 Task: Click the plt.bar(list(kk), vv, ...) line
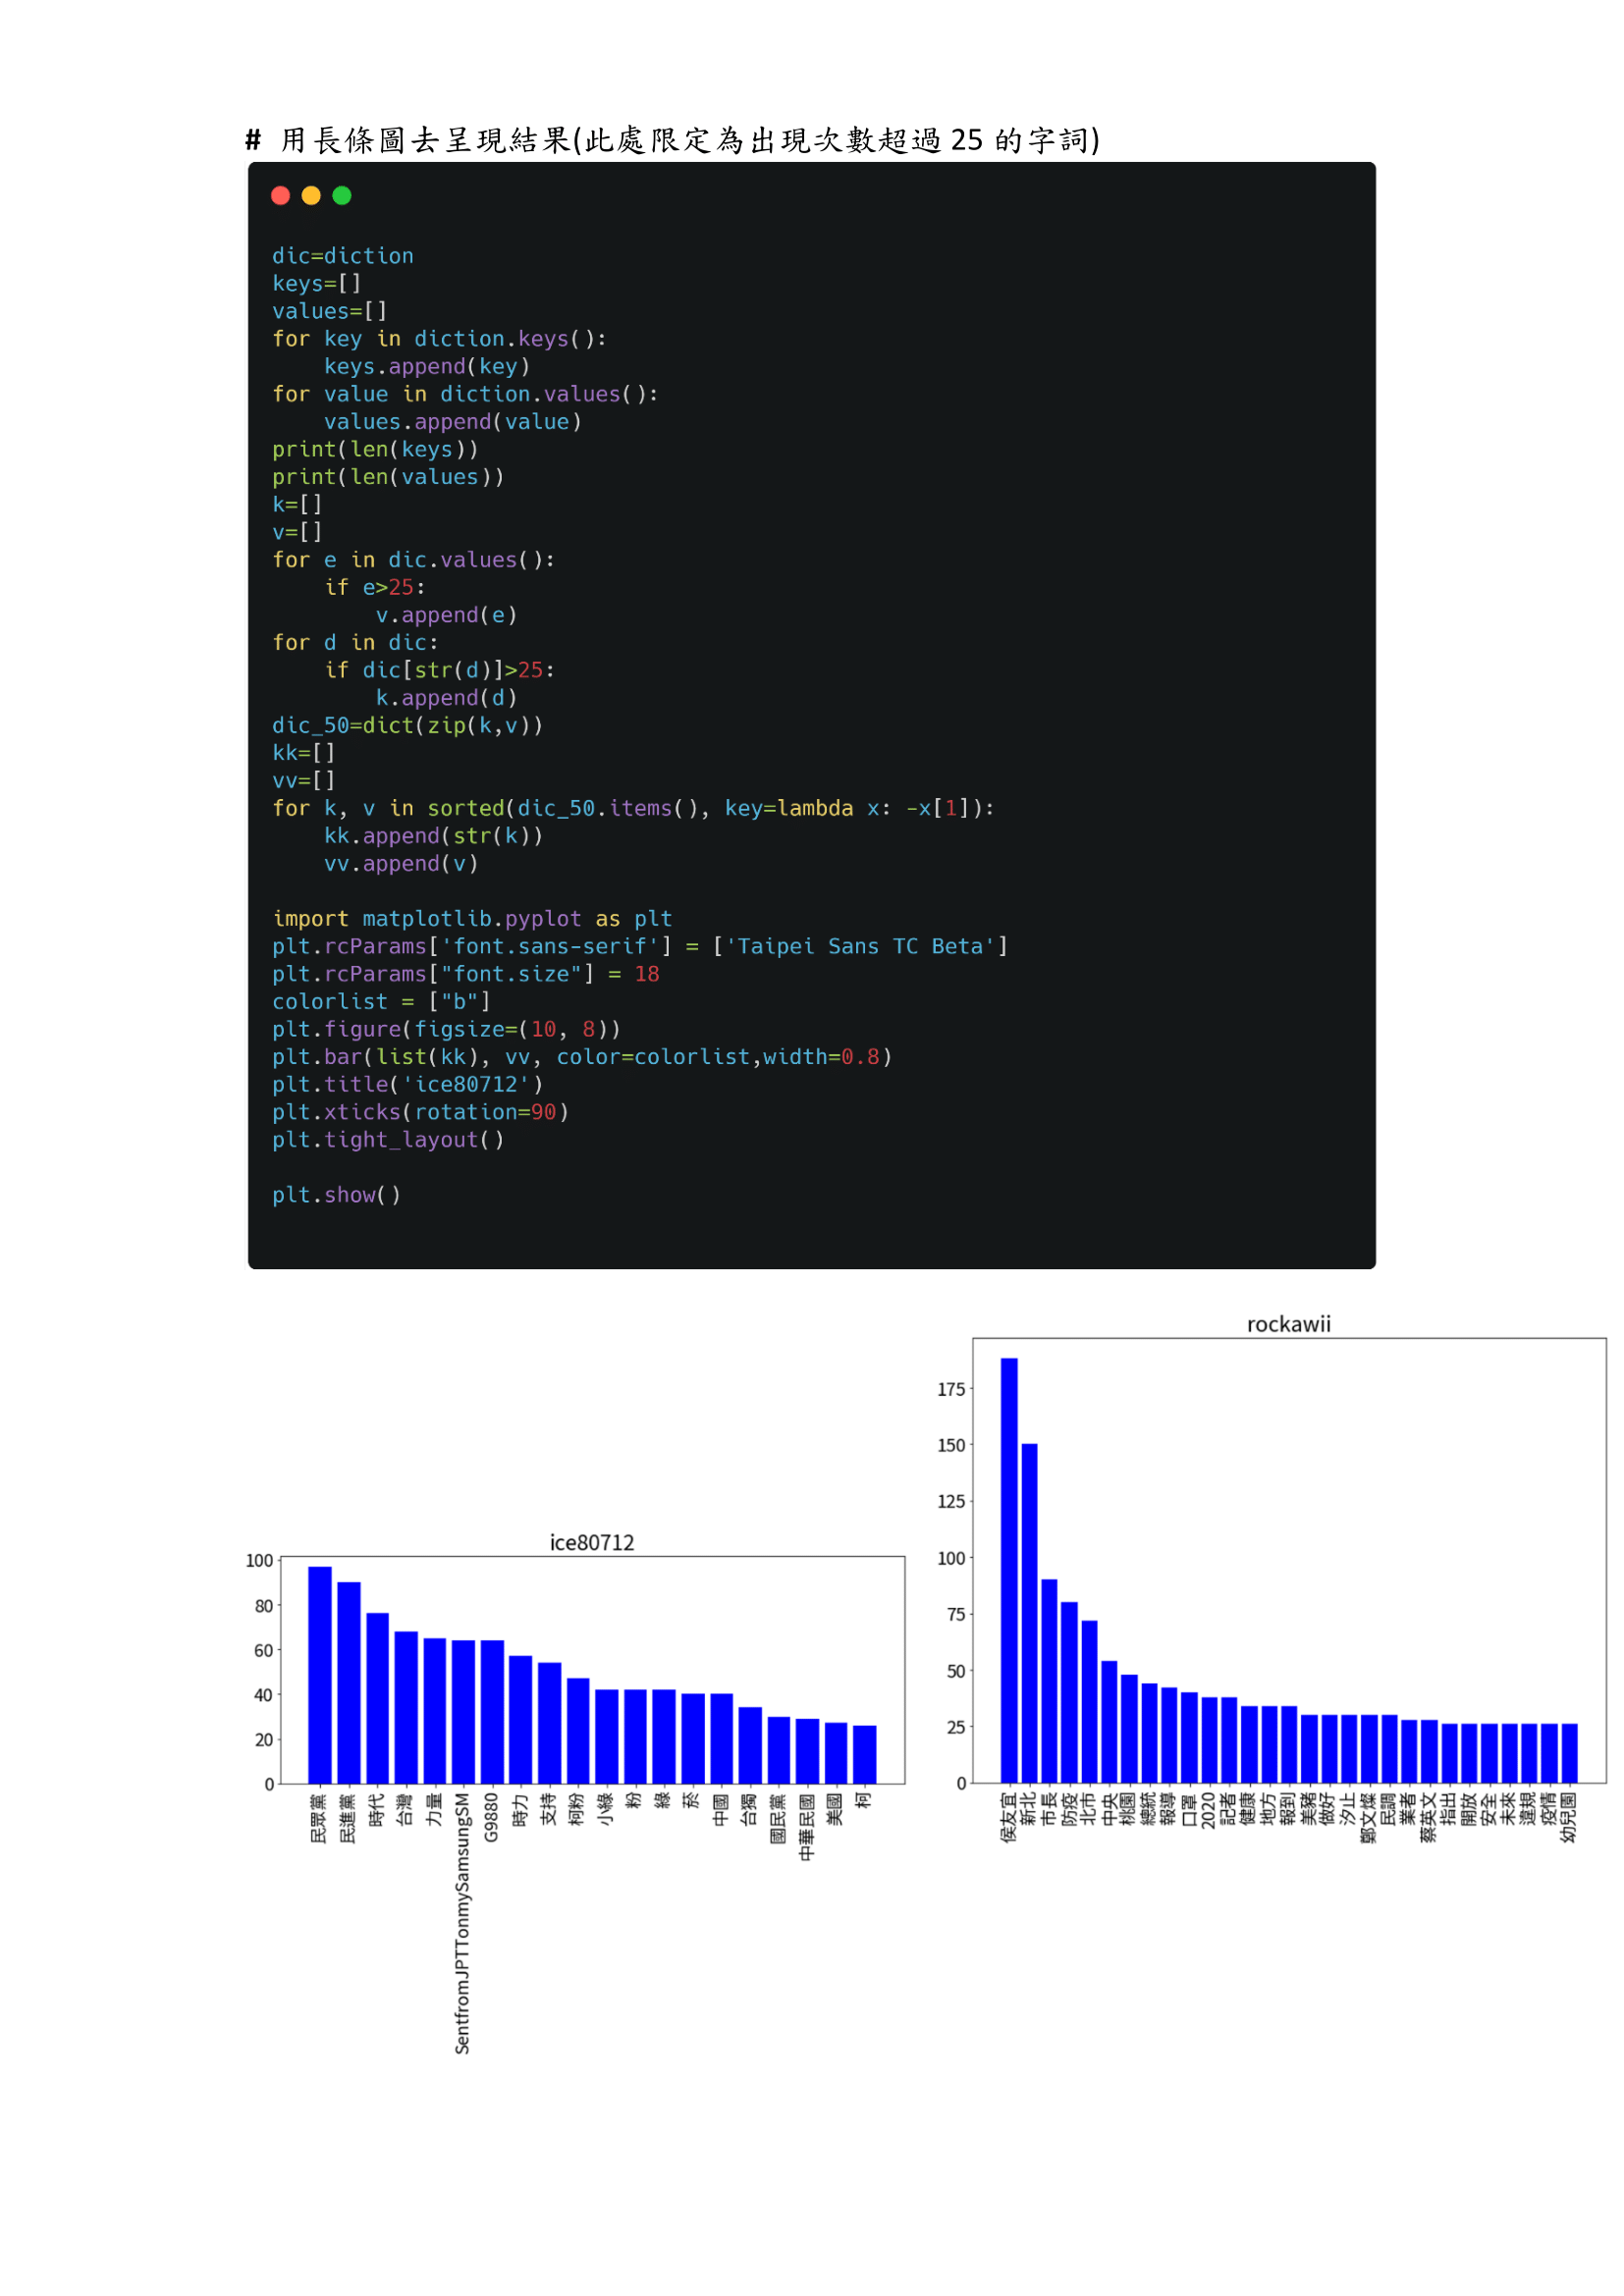pyautogui.click(x=582, y=1058)
